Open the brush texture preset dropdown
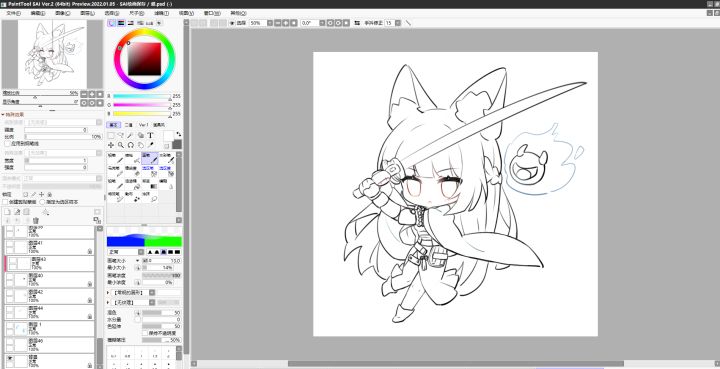Viewport: 720px width, 369px height. 152,302
